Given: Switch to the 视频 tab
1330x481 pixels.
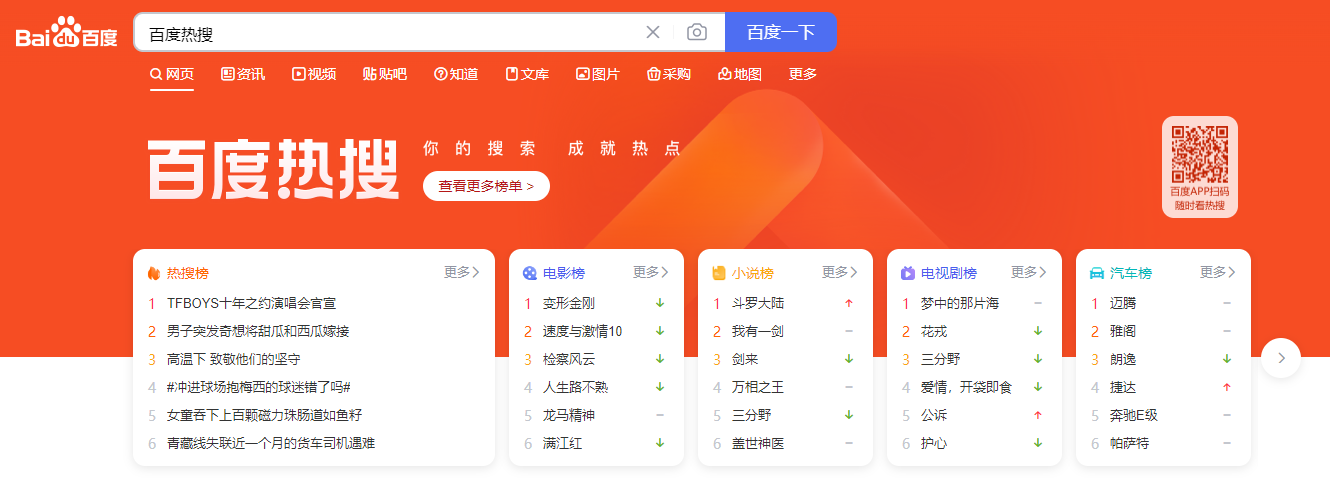Looking at the screenshot, I should [314, 74].
